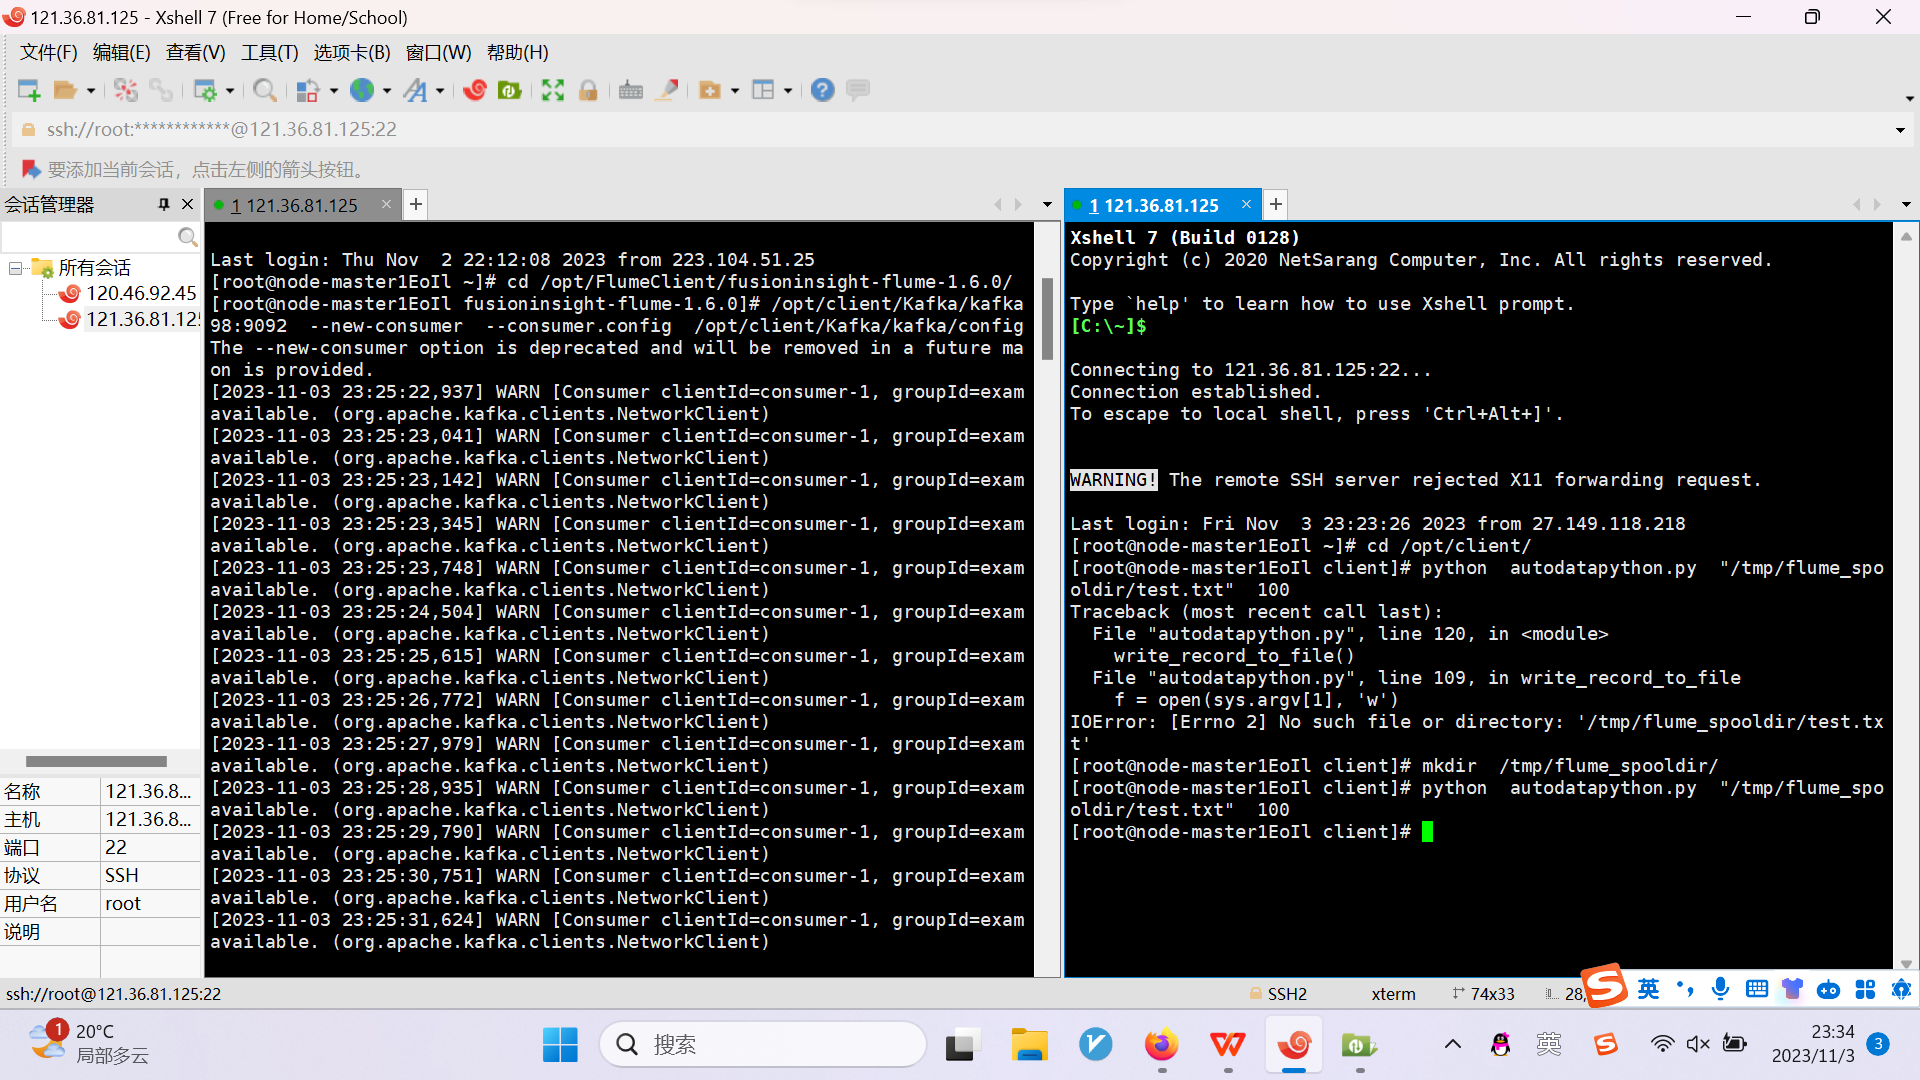
Task: Click the Lock screen padlock icon
Action: click(x=588, y=90)
